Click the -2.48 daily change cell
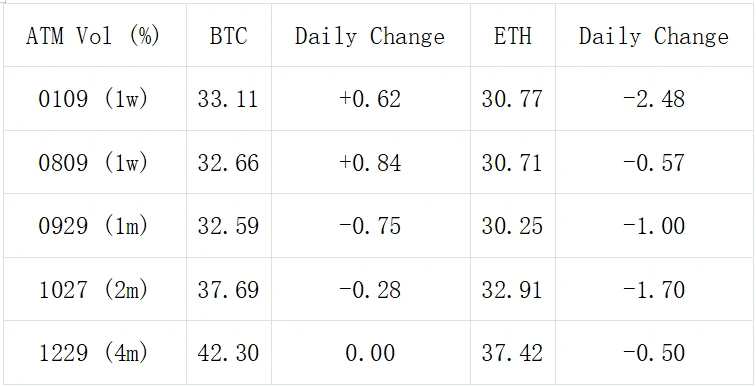 [x=655, y=99]
